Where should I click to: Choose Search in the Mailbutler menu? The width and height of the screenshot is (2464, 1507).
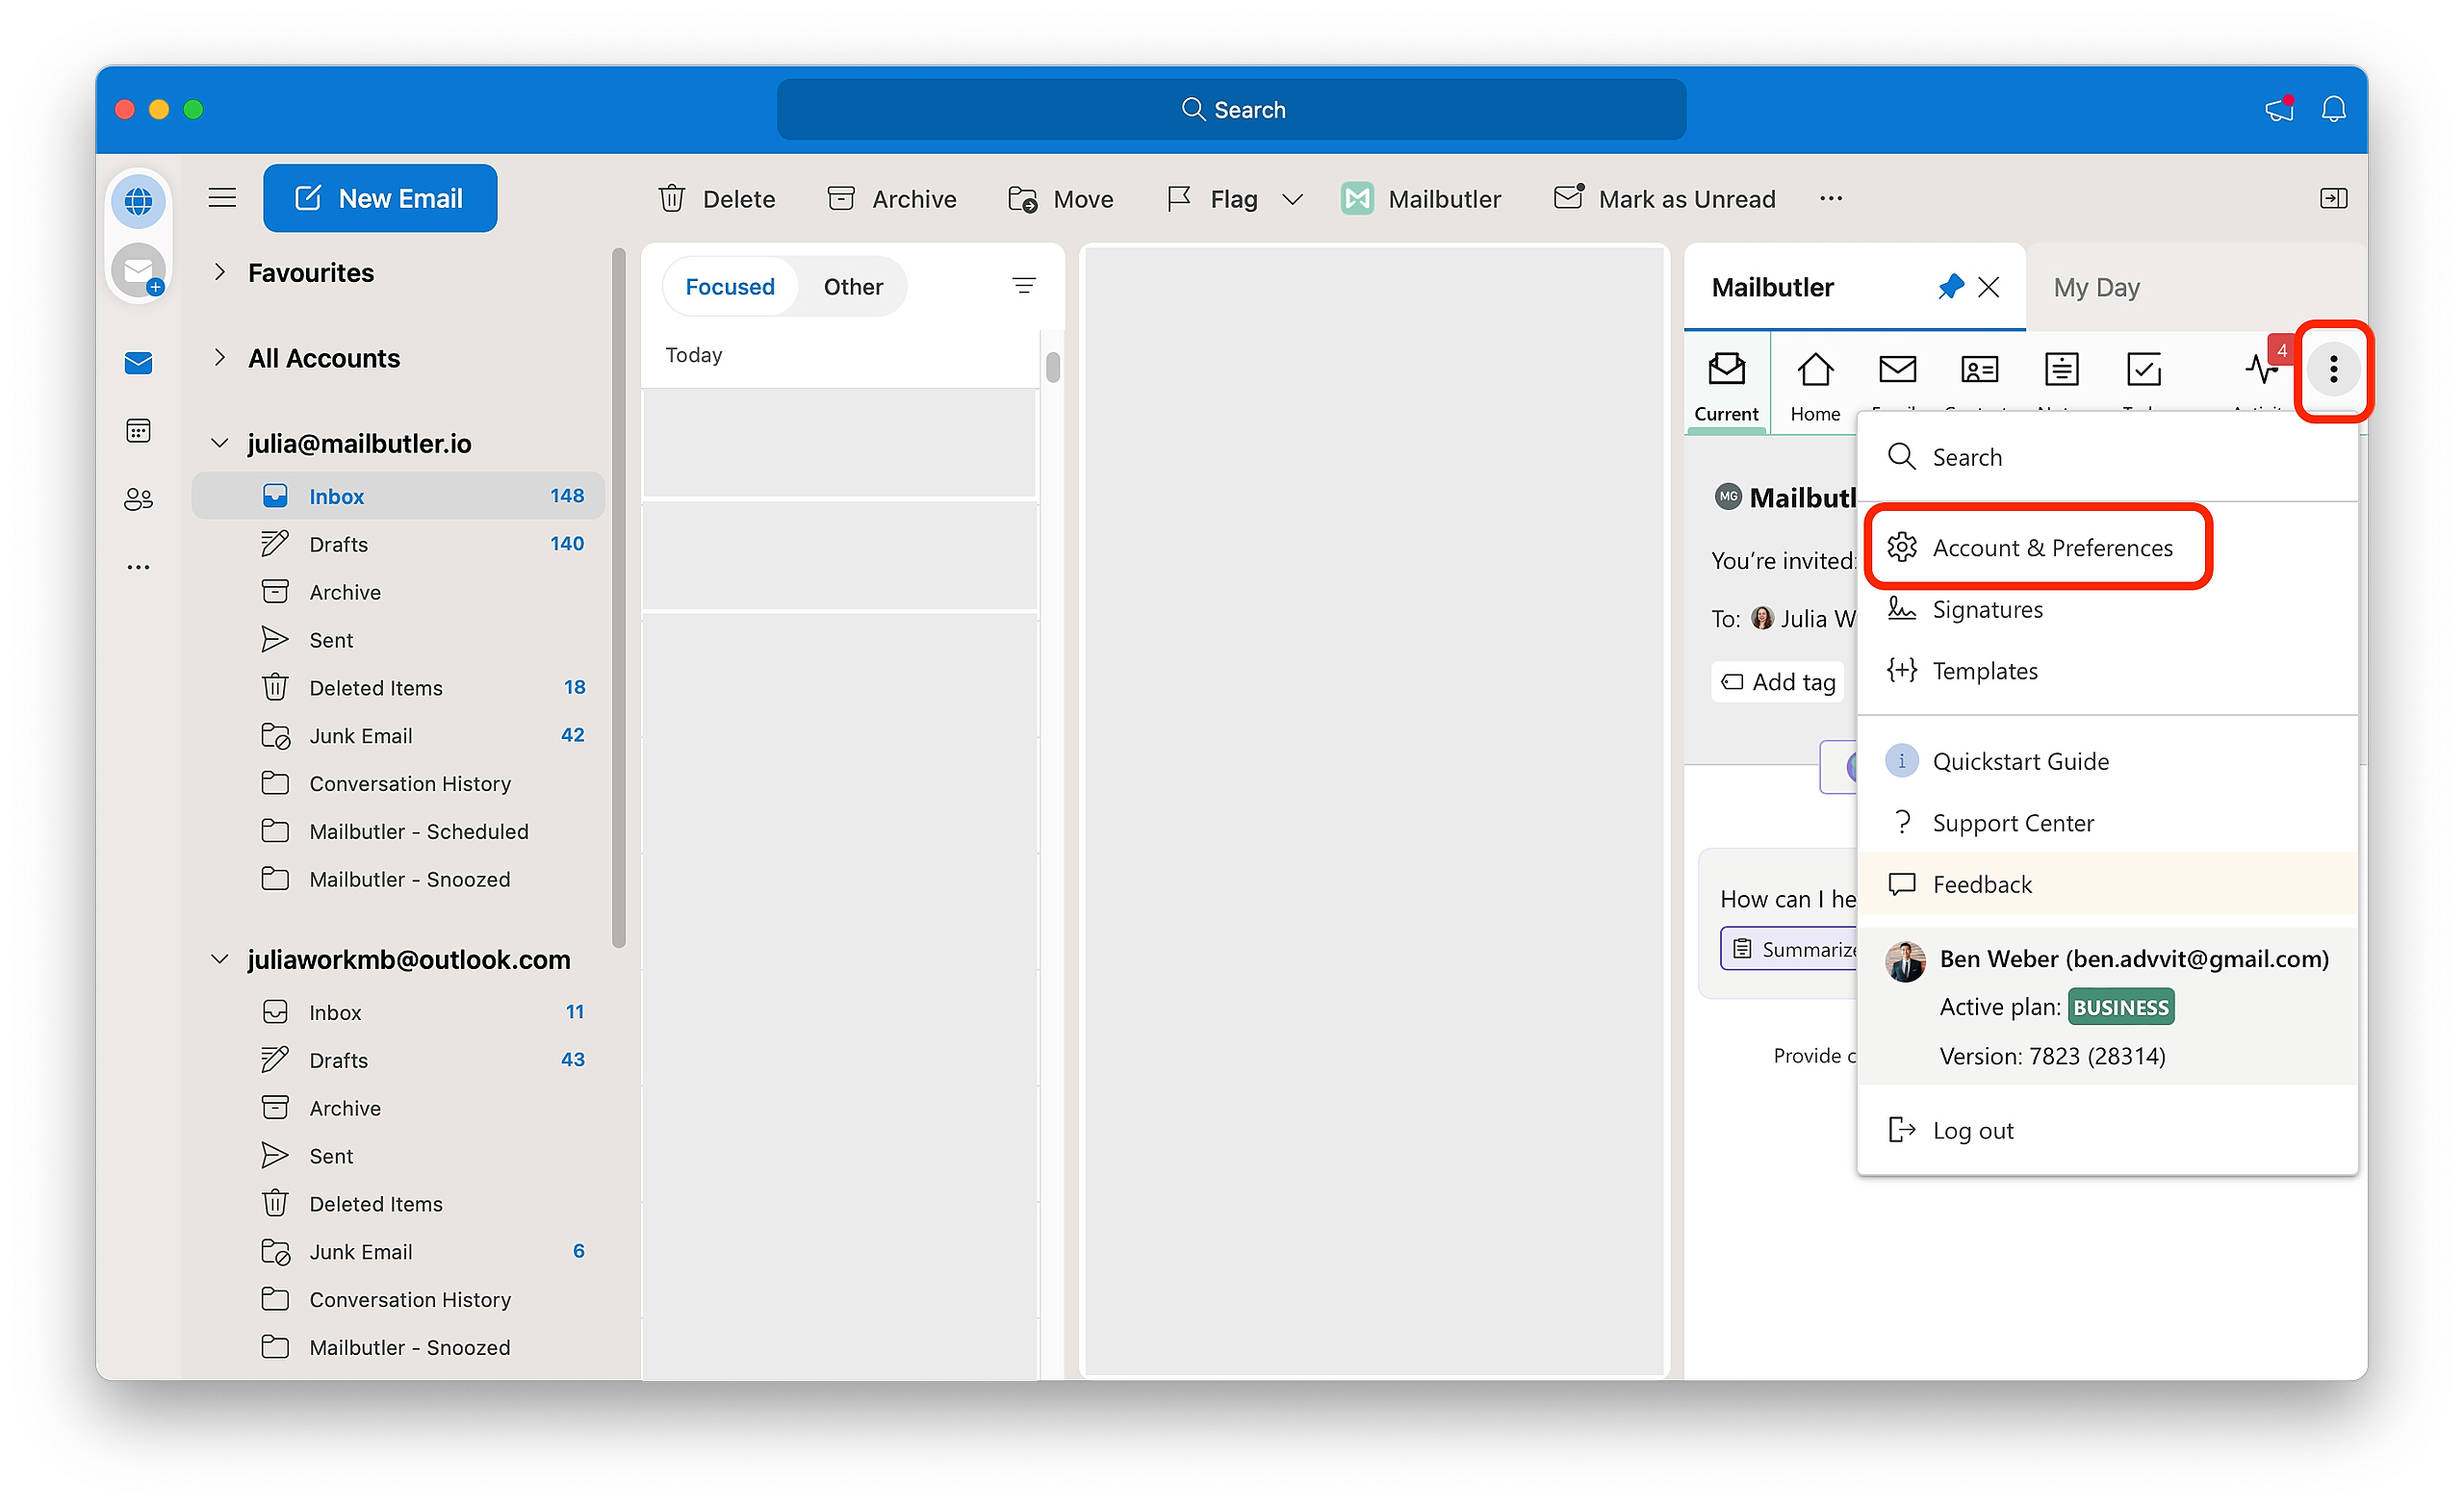point(2107,457)
